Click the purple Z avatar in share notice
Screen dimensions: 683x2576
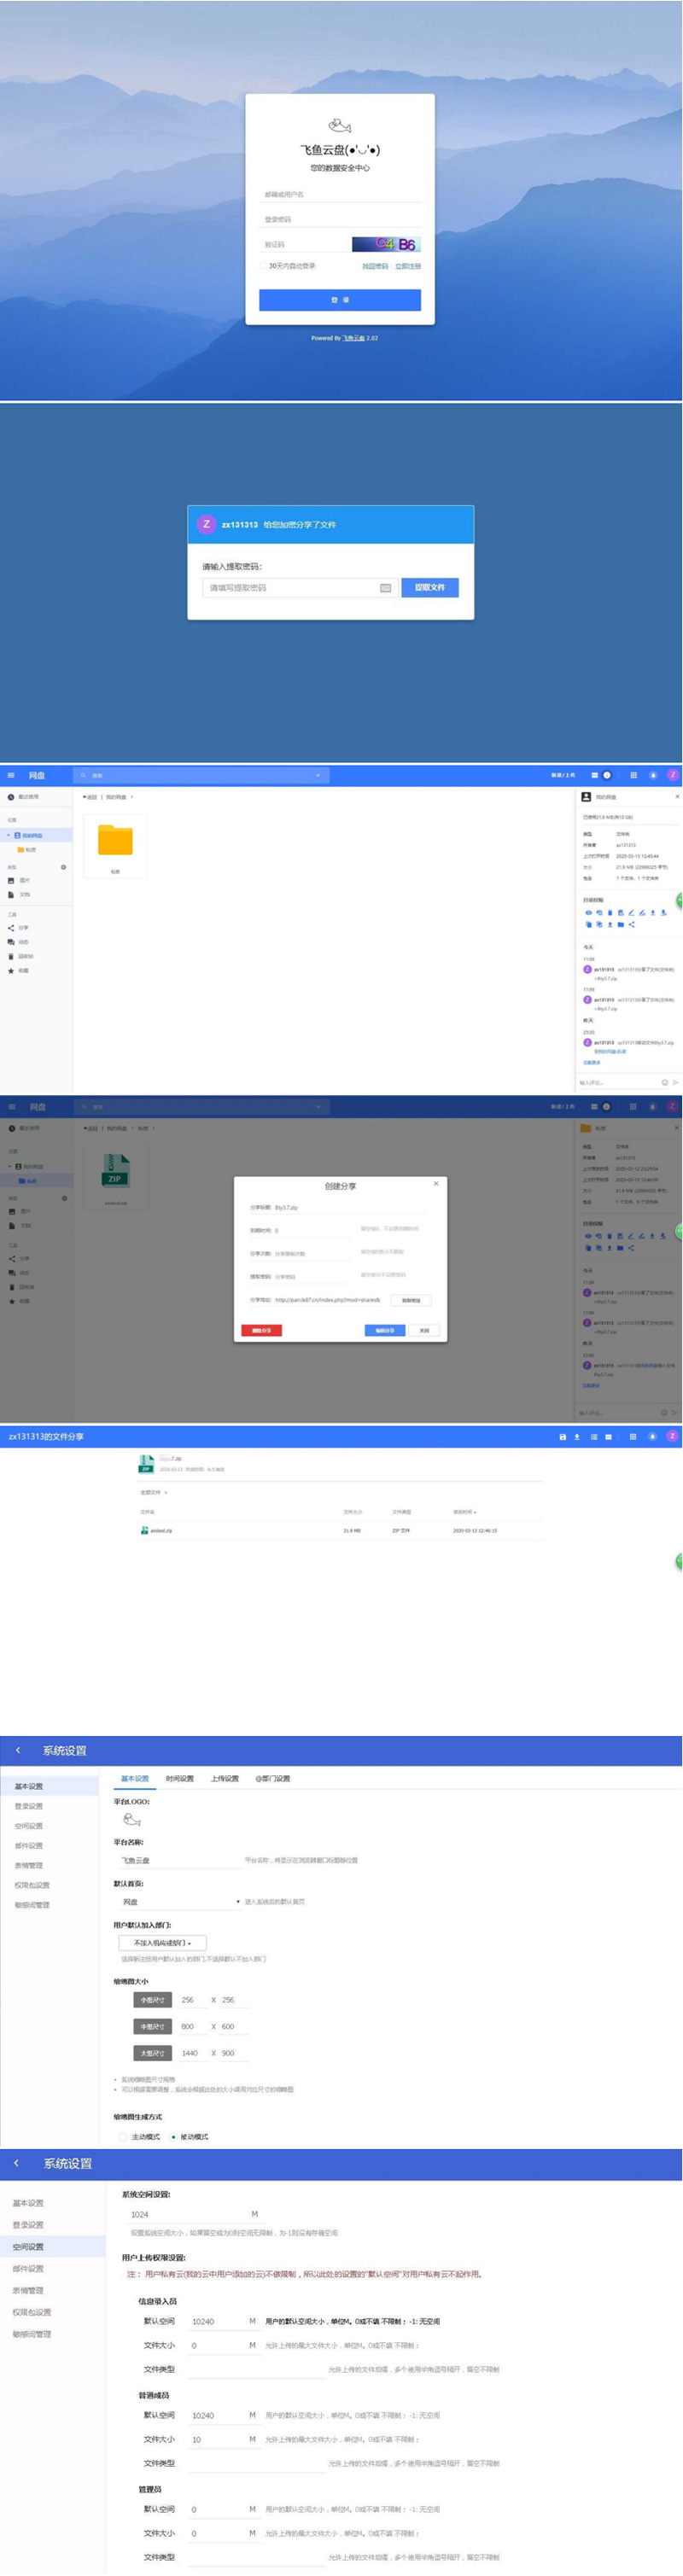point(207,524)
